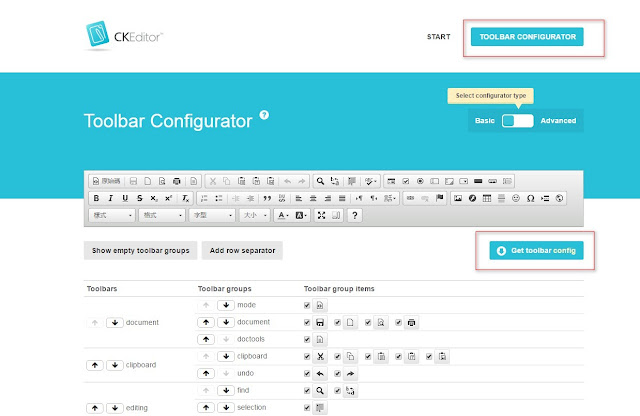Click the Subscript icon in the preview
This screenshot has height=416, width=640.
pos(154,198)
